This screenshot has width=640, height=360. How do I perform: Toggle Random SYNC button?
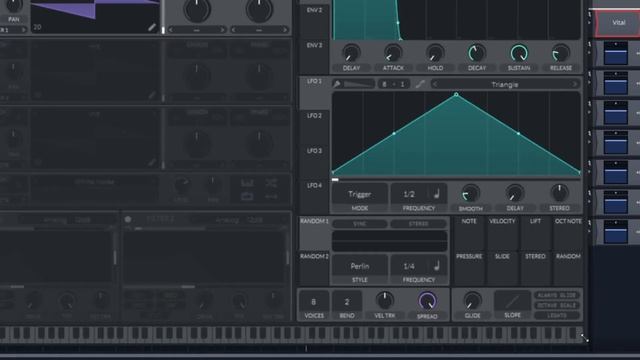[360, 224]
